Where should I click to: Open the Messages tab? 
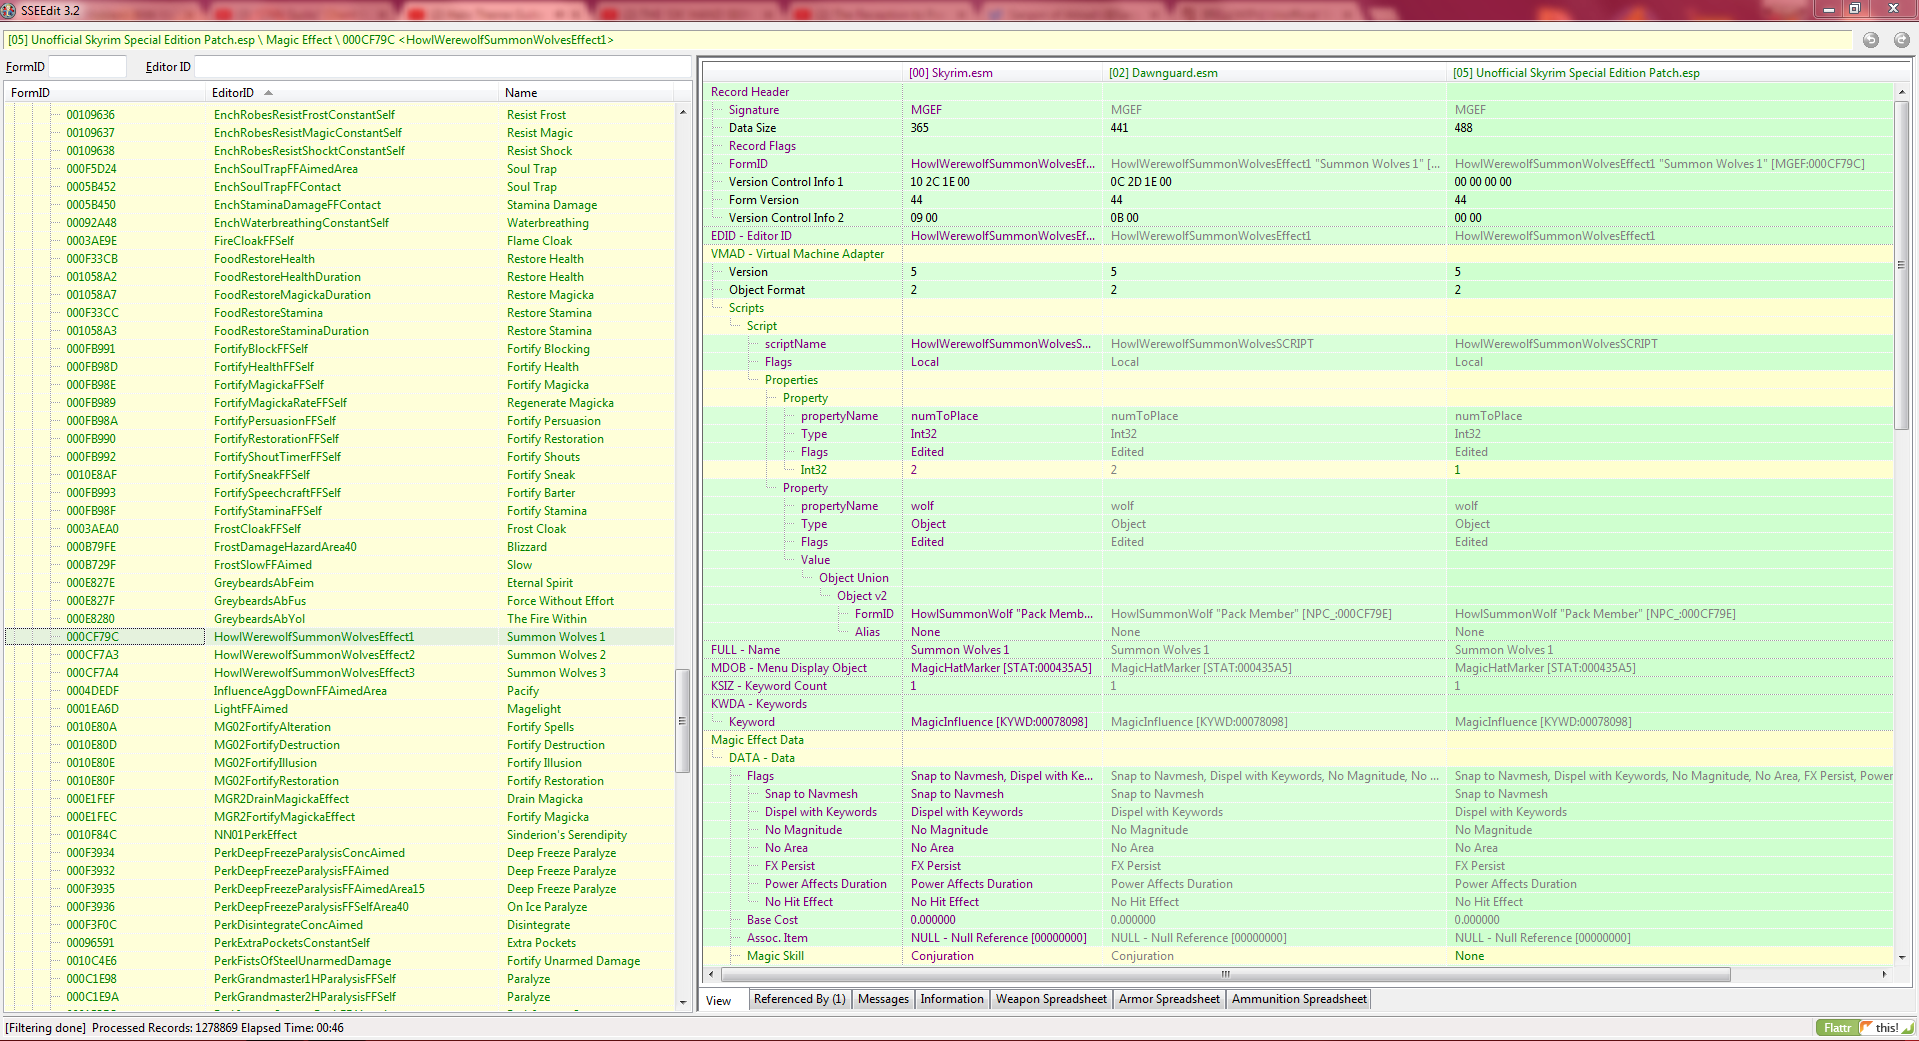[x=883, y=999]
